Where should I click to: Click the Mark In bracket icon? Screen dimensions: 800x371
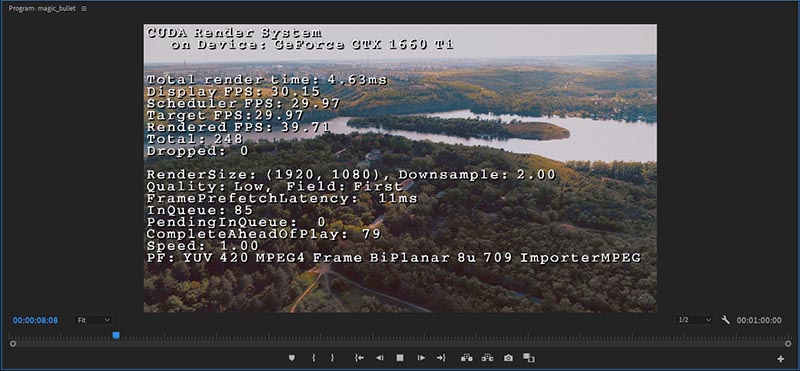coord(313,358)
